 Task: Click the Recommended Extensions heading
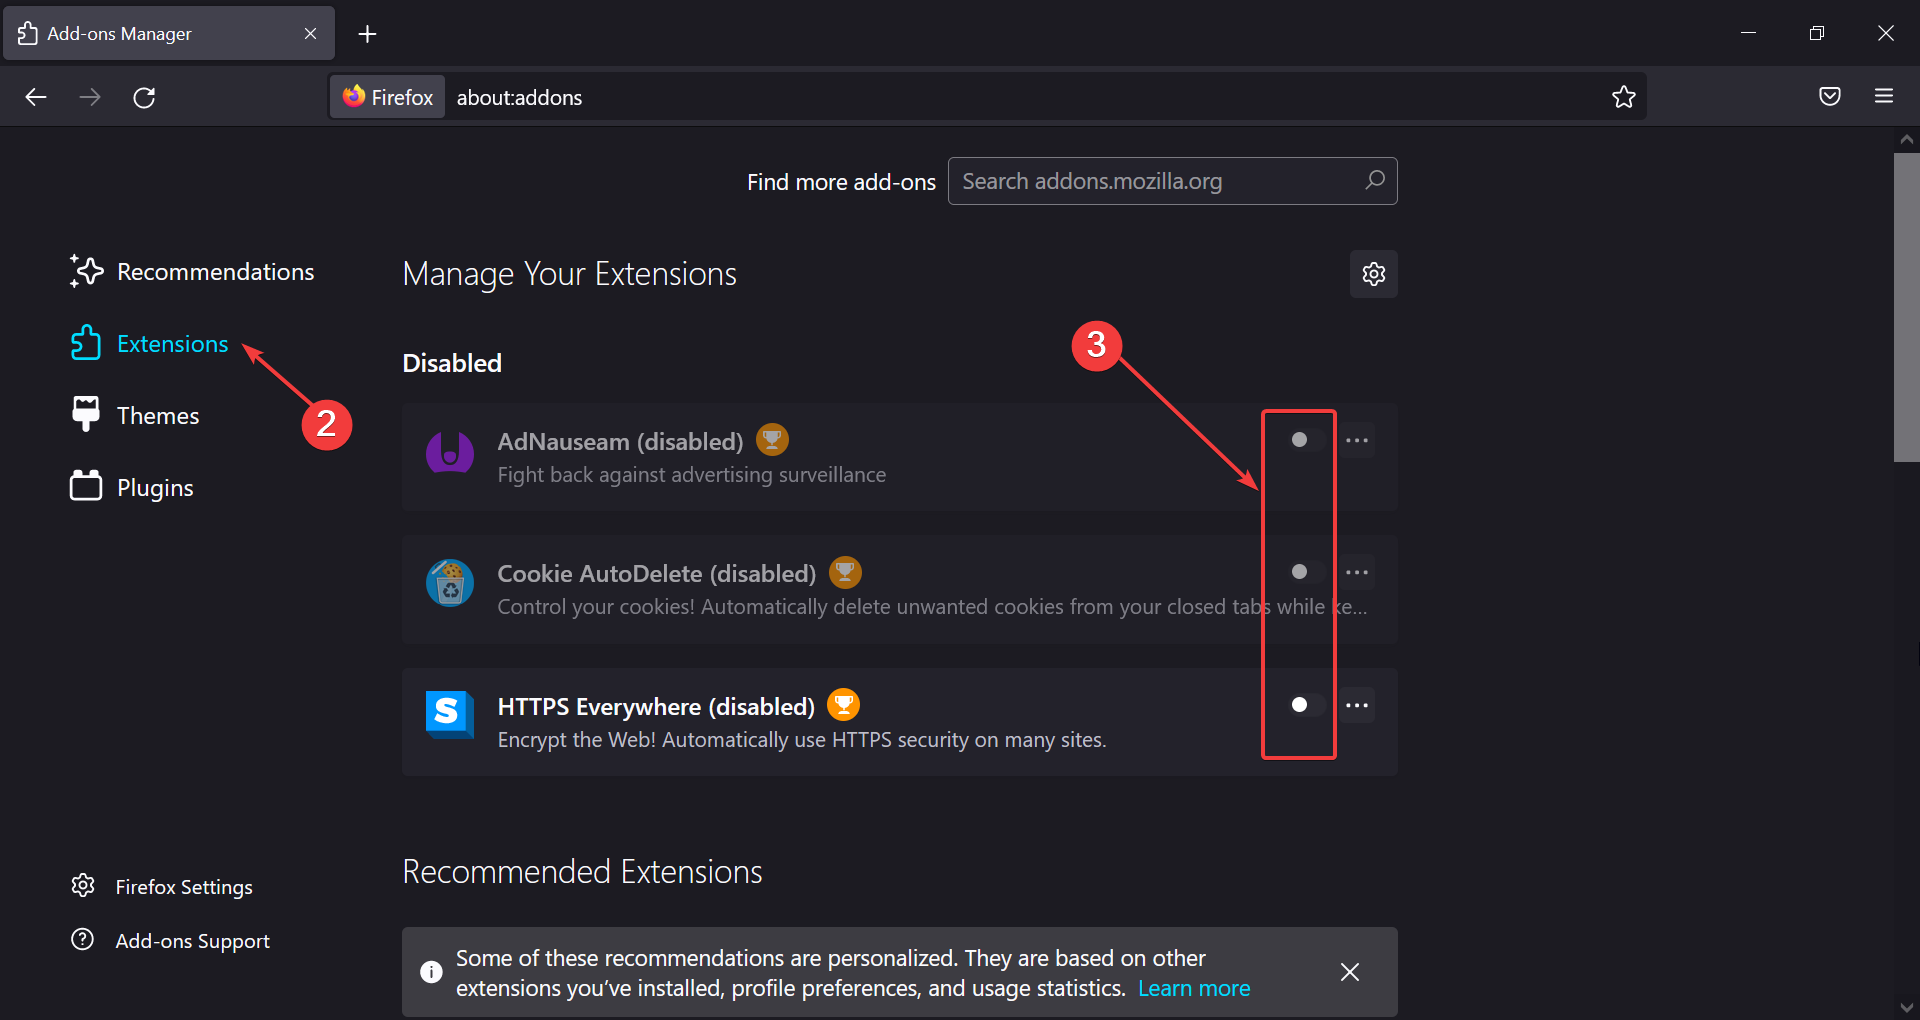pyautogui.click(x=582, y=872)
